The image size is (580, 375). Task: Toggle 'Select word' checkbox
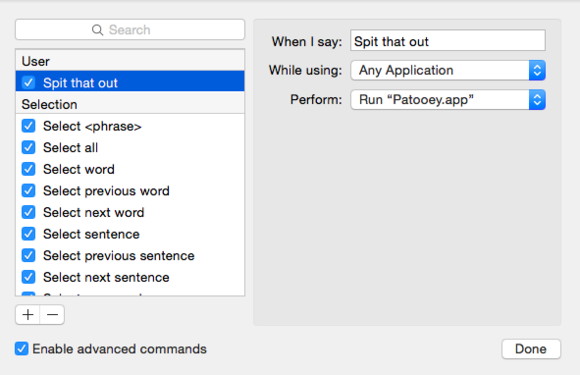click(x=28, y=169)
